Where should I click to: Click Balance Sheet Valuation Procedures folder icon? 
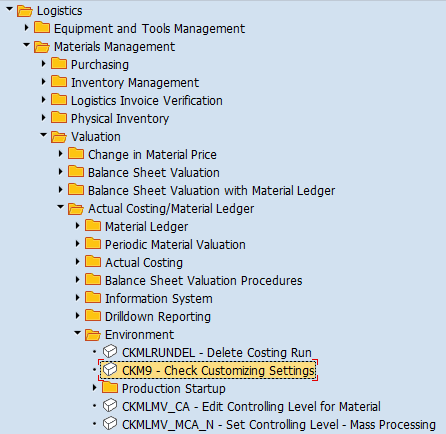pyautogui.click(x=93, y=279)
